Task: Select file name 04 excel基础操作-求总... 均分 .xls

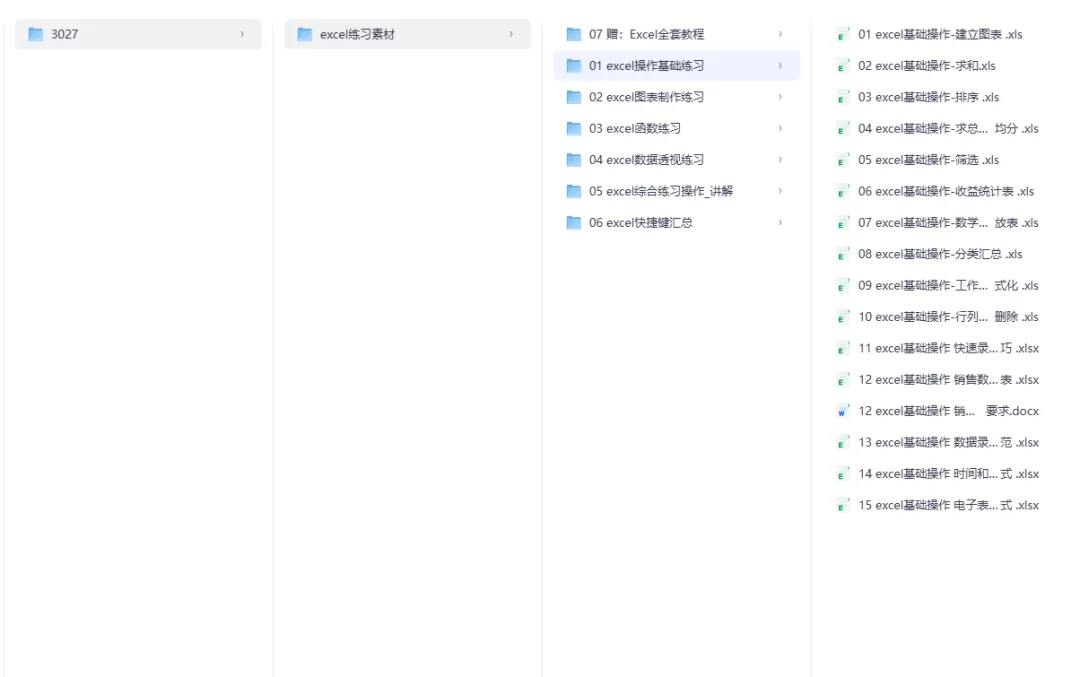Action: coord(948,128)
